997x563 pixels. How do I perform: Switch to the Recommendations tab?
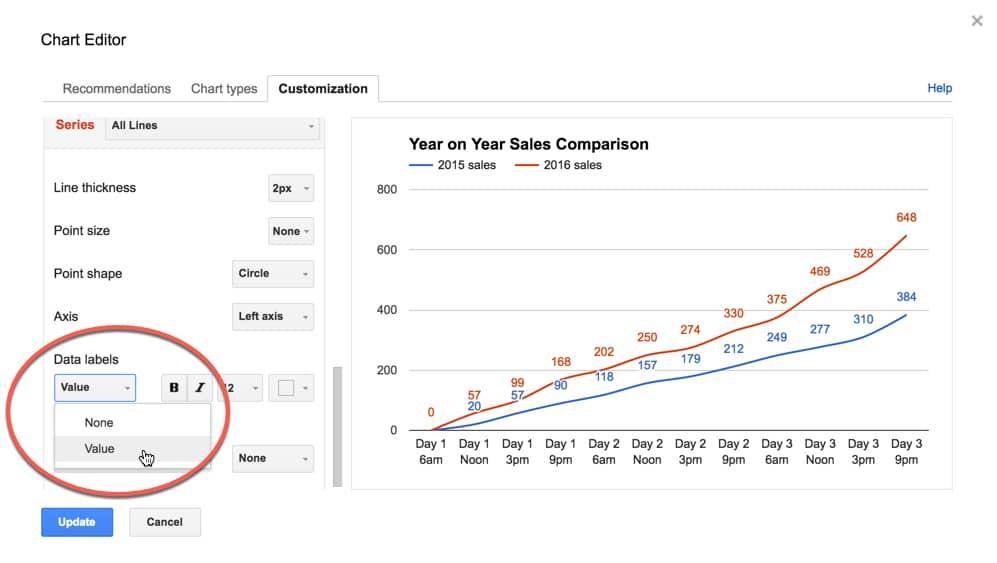(117, 89)
